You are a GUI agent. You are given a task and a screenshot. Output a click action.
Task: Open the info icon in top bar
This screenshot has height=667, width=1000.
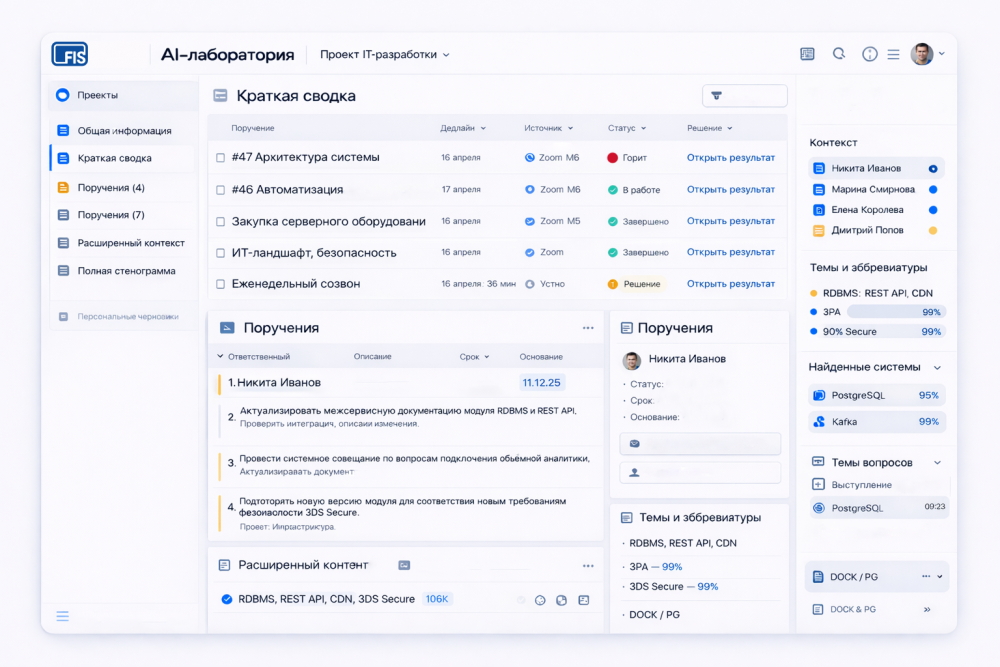tap(869, 54)
